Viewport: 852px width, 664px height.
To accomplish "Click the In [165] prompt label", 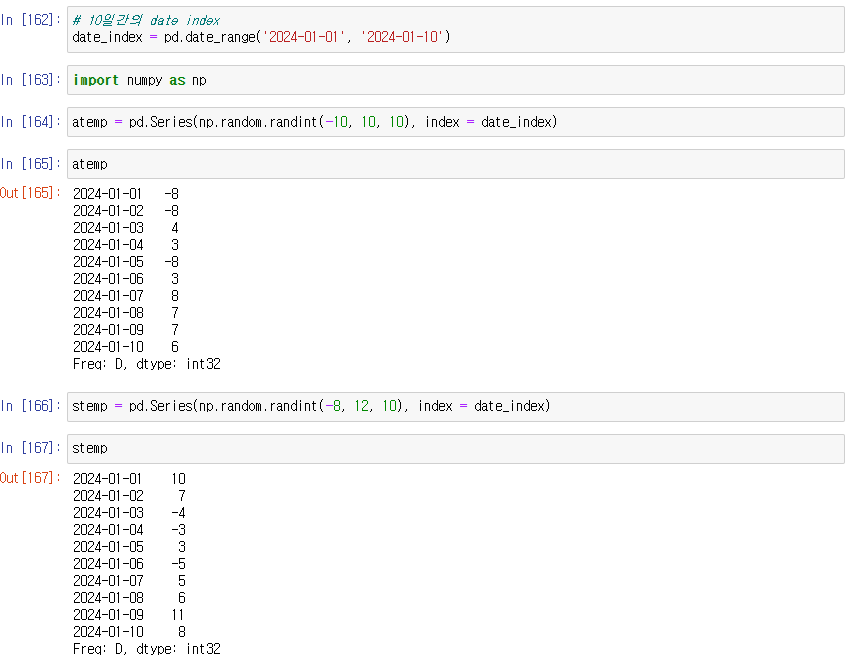I will click(30, 164).
